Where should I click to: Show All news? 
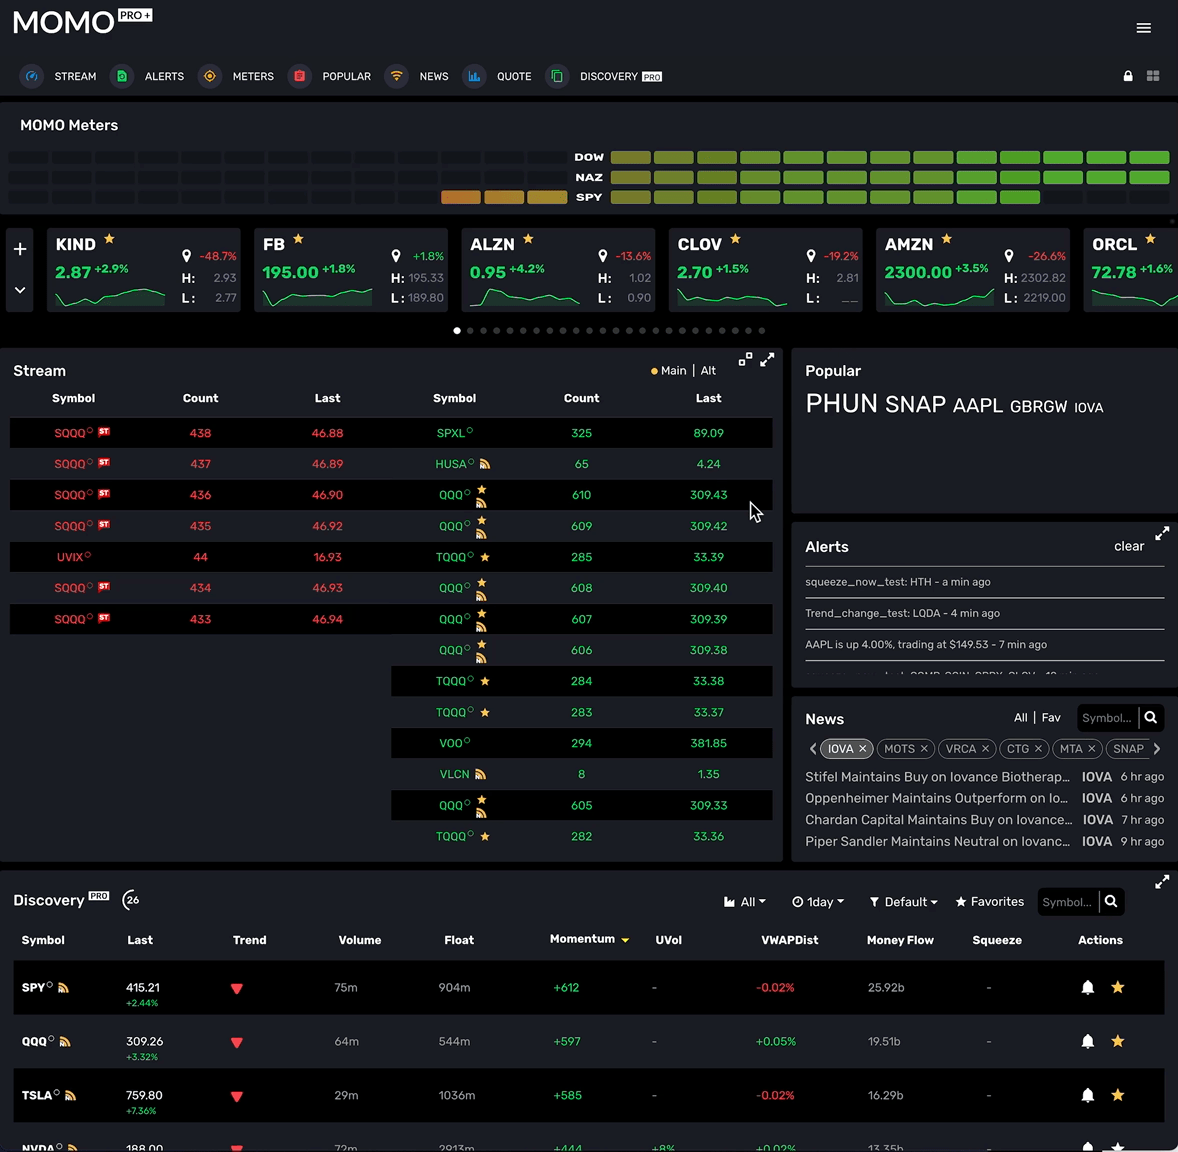[x=1020, y=718]
